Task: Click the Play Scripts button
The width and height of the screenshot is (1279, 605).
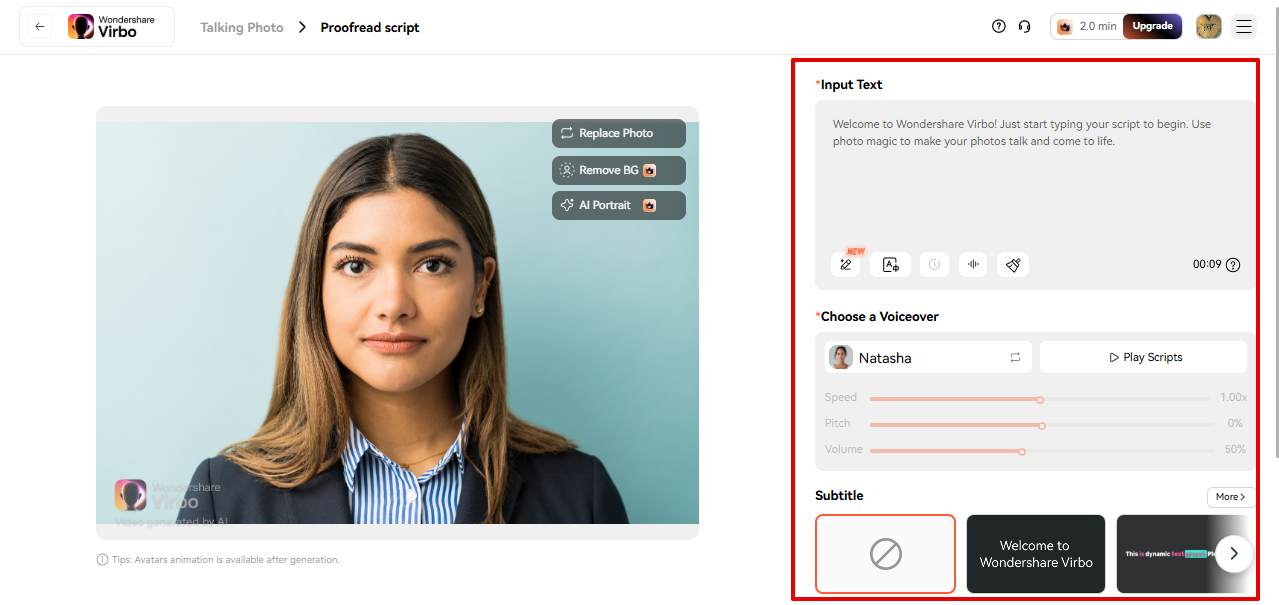Action: [x=1144, y=357]
